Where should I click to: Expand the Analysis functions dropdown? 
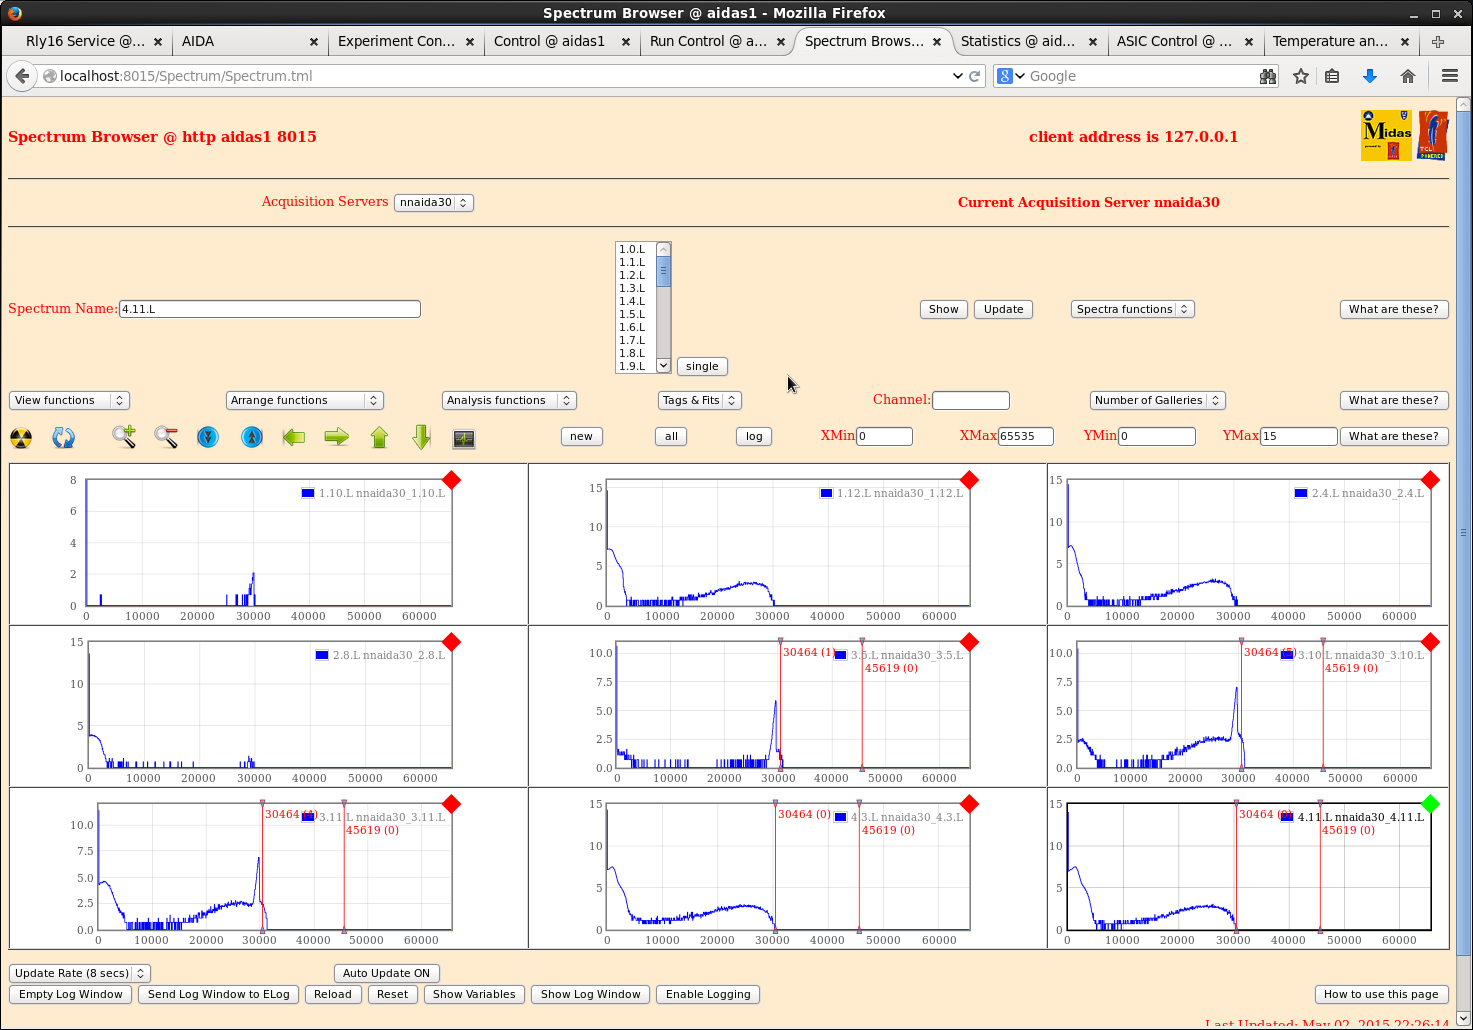[509, 400]
